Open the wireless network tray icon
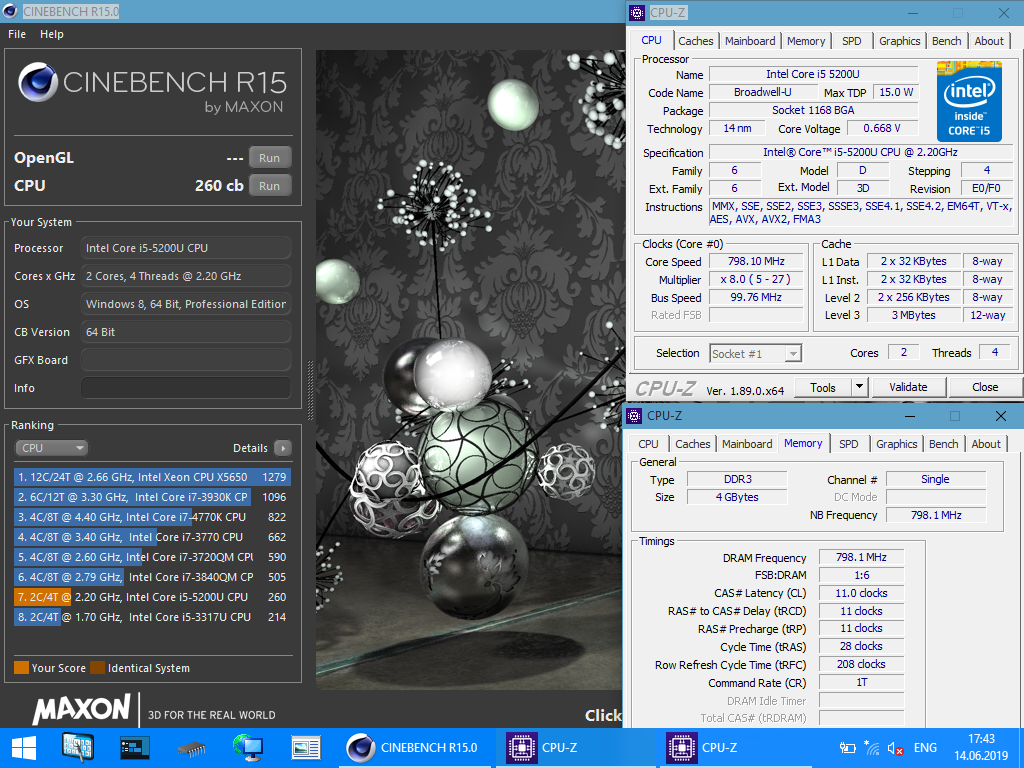 [x=871, y=748]
